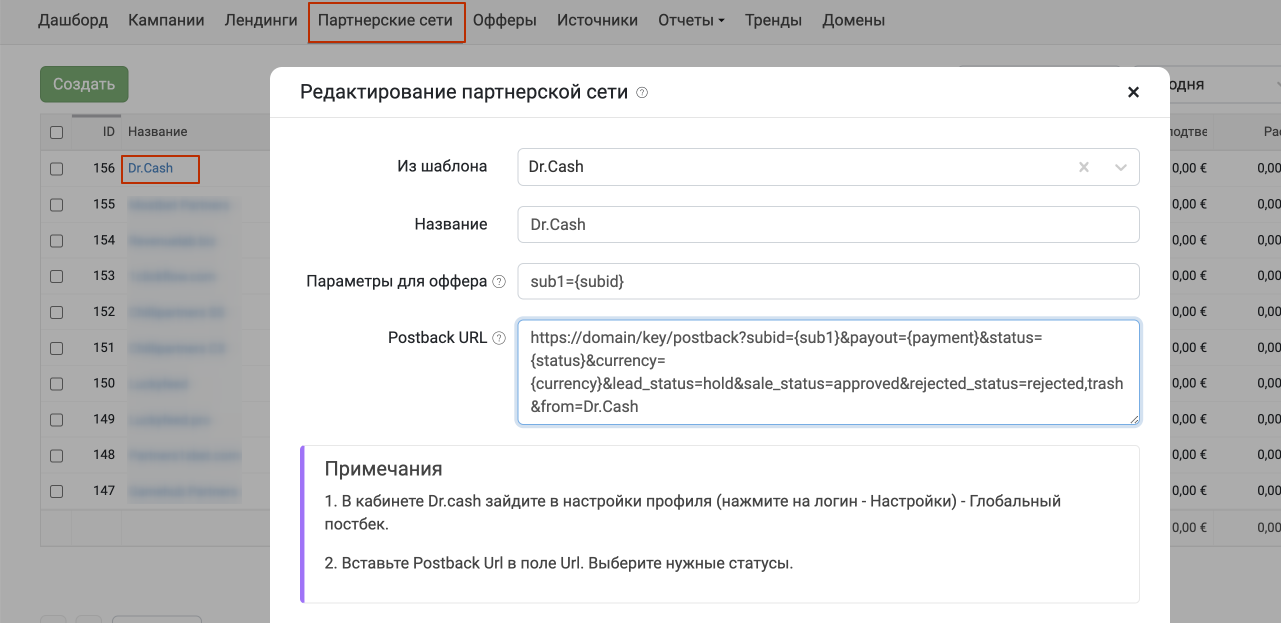The image size is (1281, 623).
Task: Check the row 150 checkbox
Action: coord(57,384)
